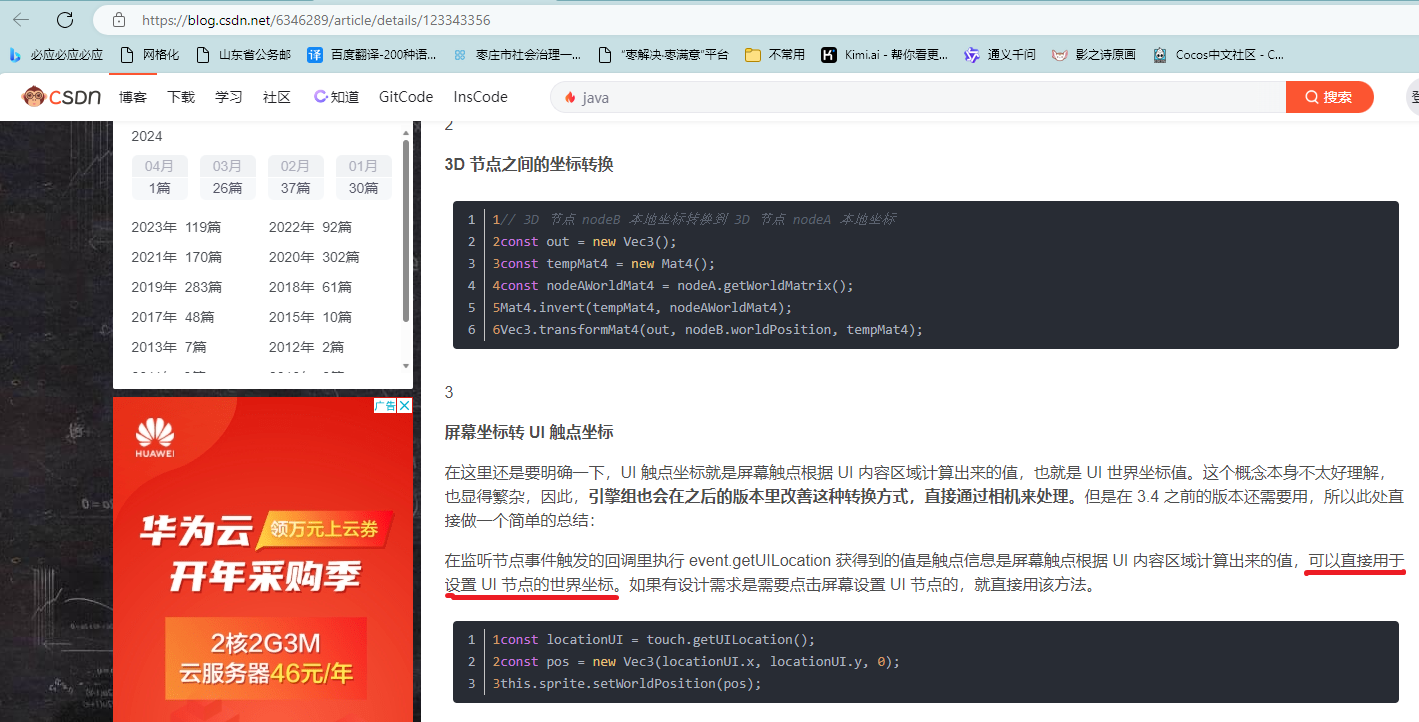The height and width of the screenshot is (722, 1419).
Task: Open the 百度翻译 bookmark
Action: (372, 55)
